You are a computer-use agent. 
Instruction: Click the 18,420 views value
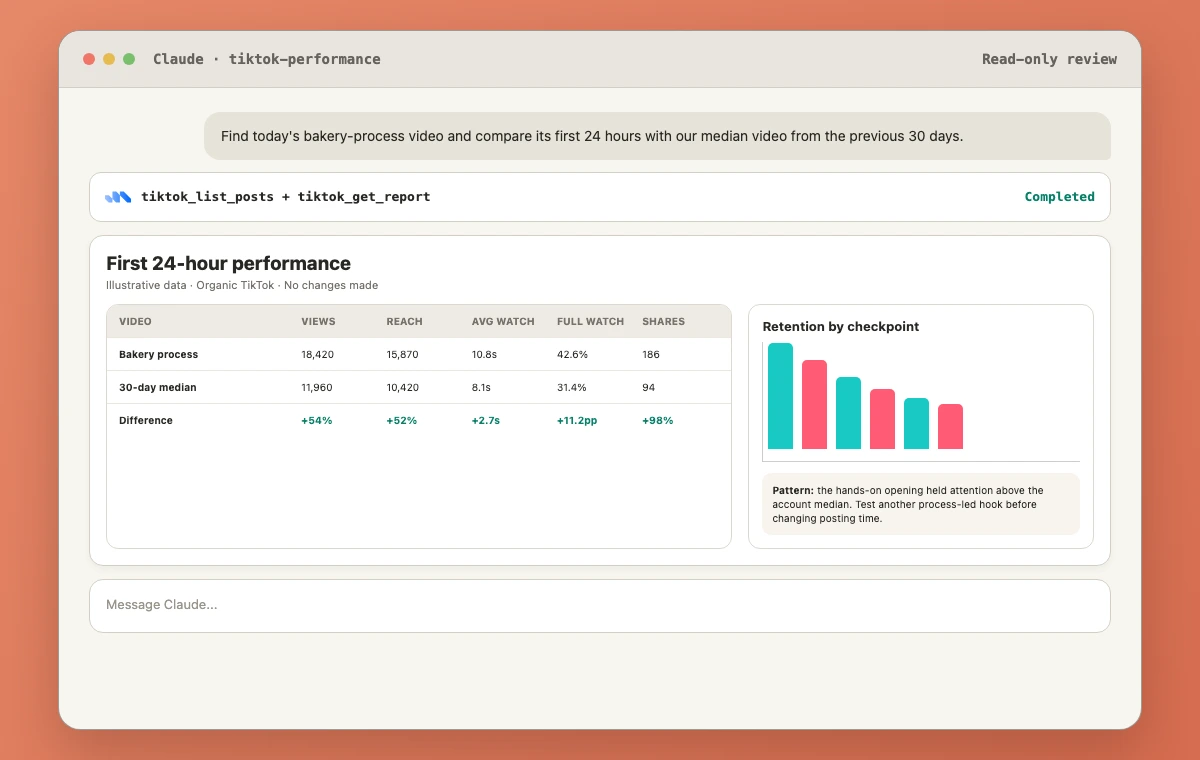317,354
